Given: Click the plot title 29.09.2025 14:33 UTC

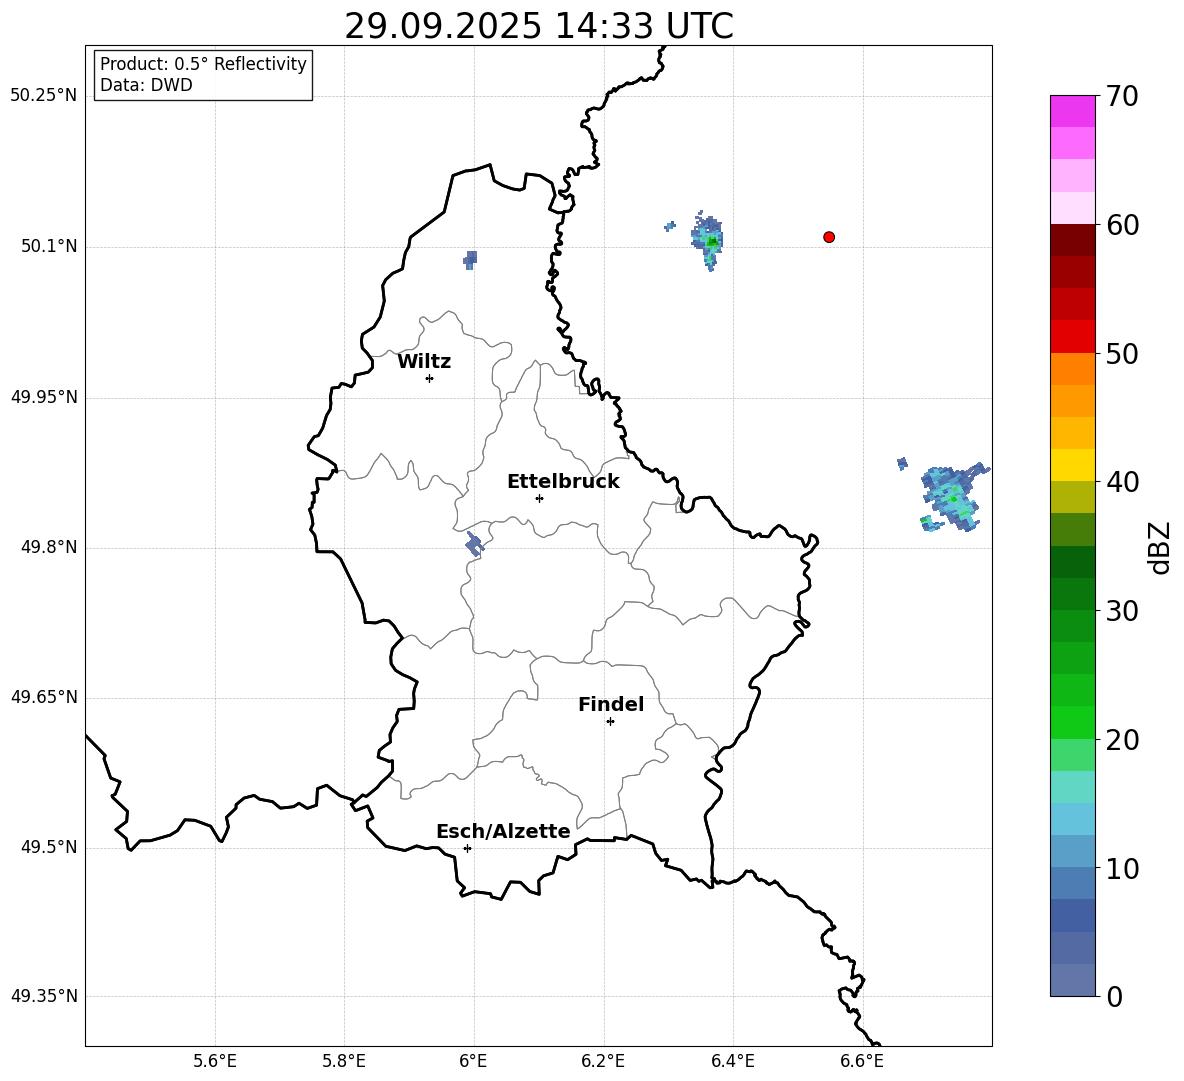Looking at the screenshot, I should [x=539, y=26].
